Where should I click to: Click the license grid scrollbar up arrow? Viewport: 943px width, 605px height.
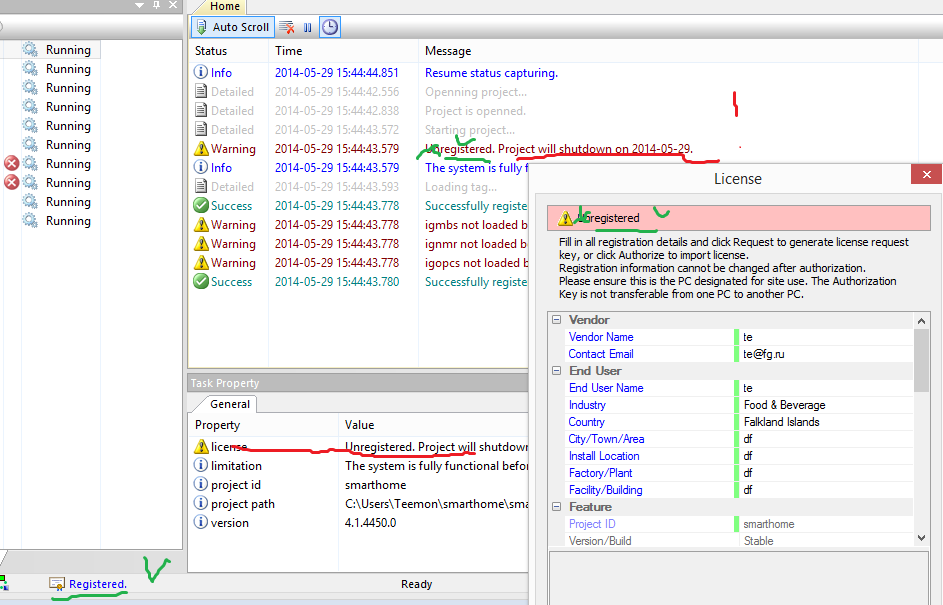[921, 321]
